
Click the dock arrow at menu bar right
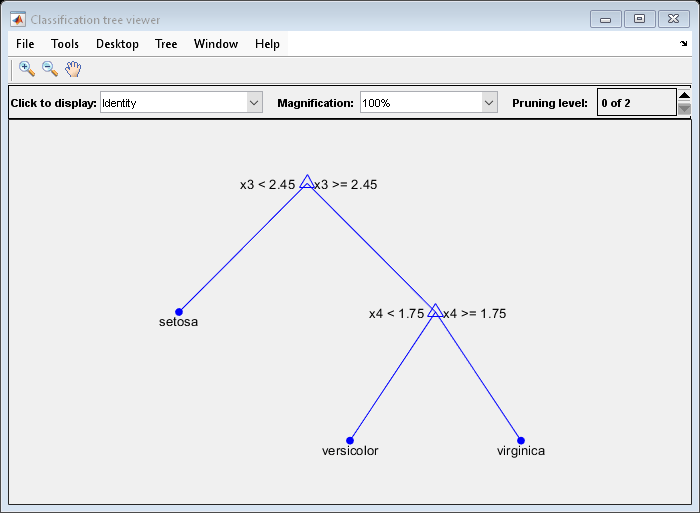(683, 44)
